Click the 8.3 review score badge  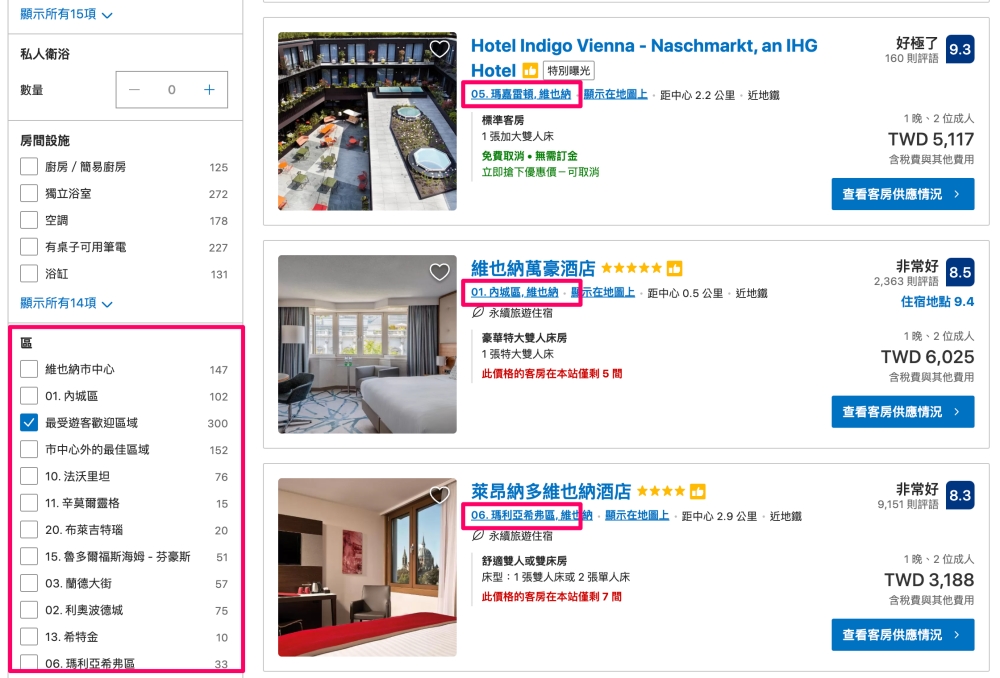[x=960, y=496]
